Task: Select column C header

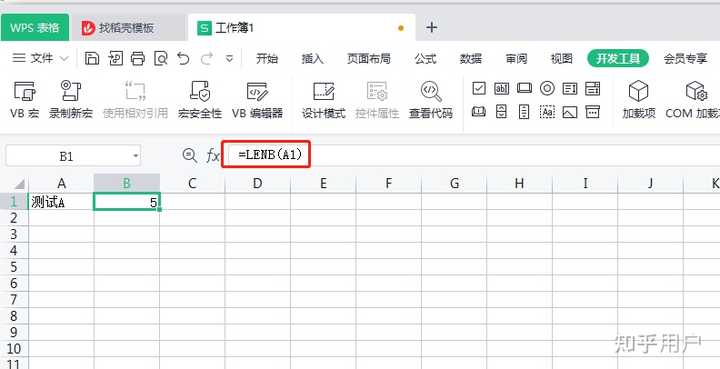Action: (x=192, y=184)
